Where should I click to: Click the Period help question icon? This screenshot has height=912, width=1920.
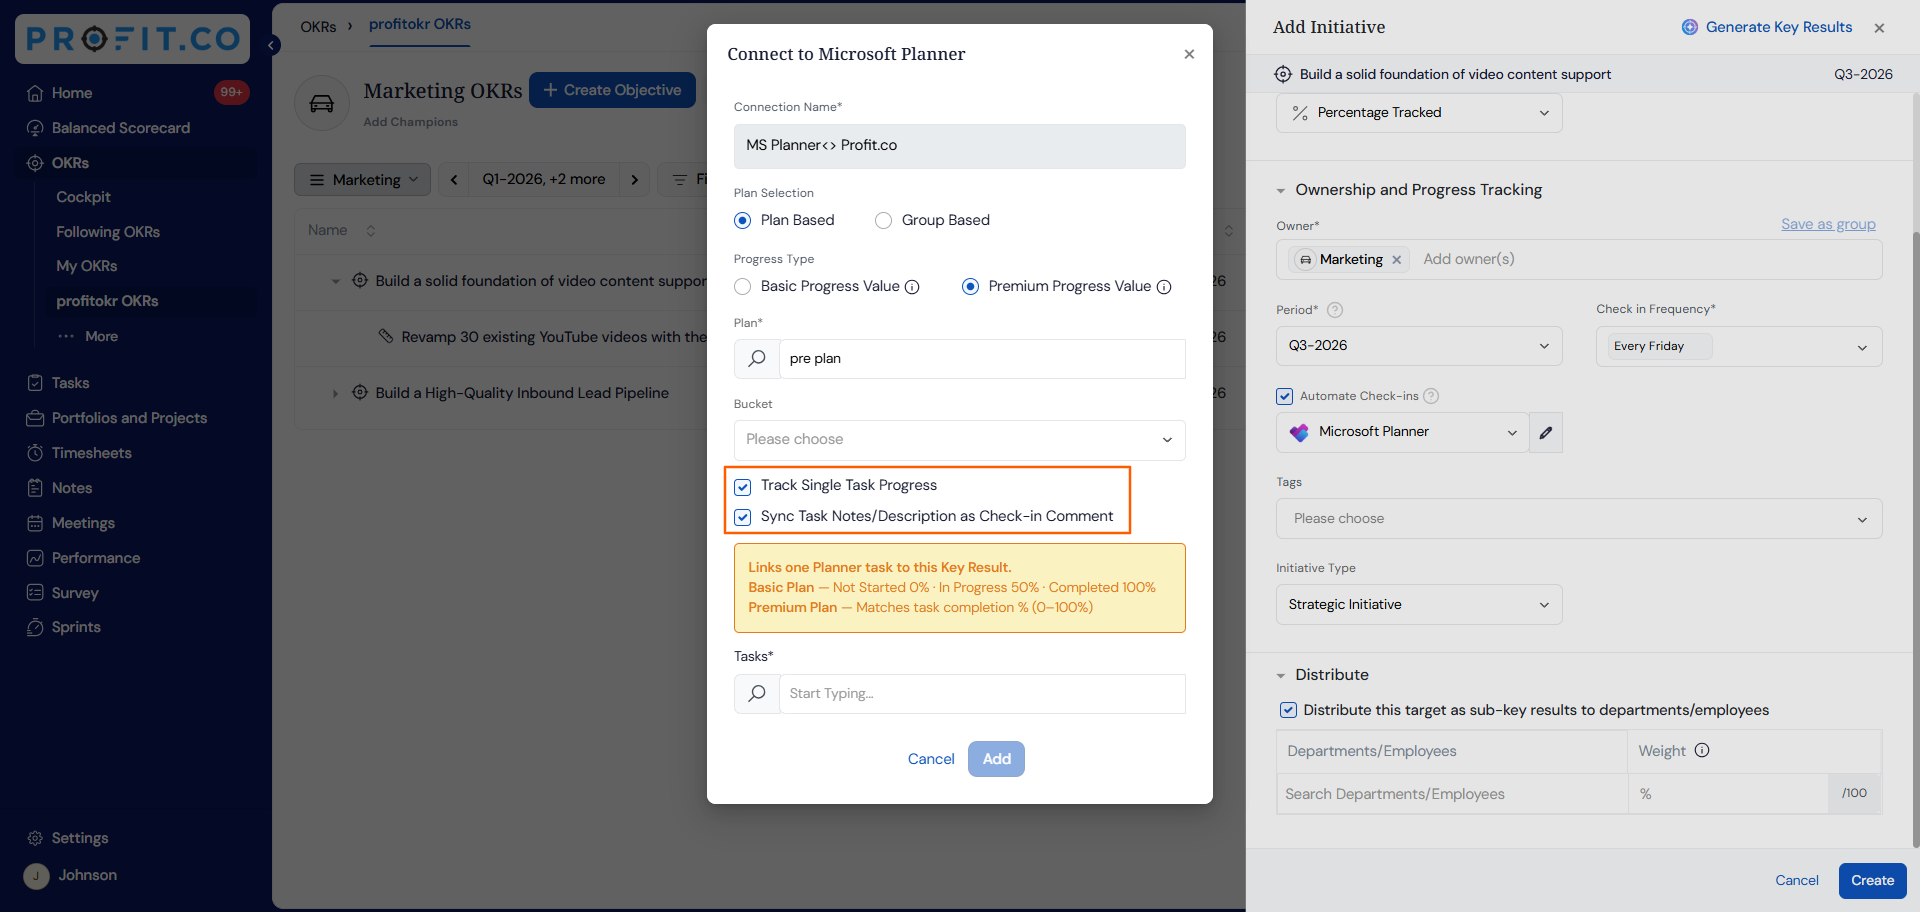pos(1335,310)
